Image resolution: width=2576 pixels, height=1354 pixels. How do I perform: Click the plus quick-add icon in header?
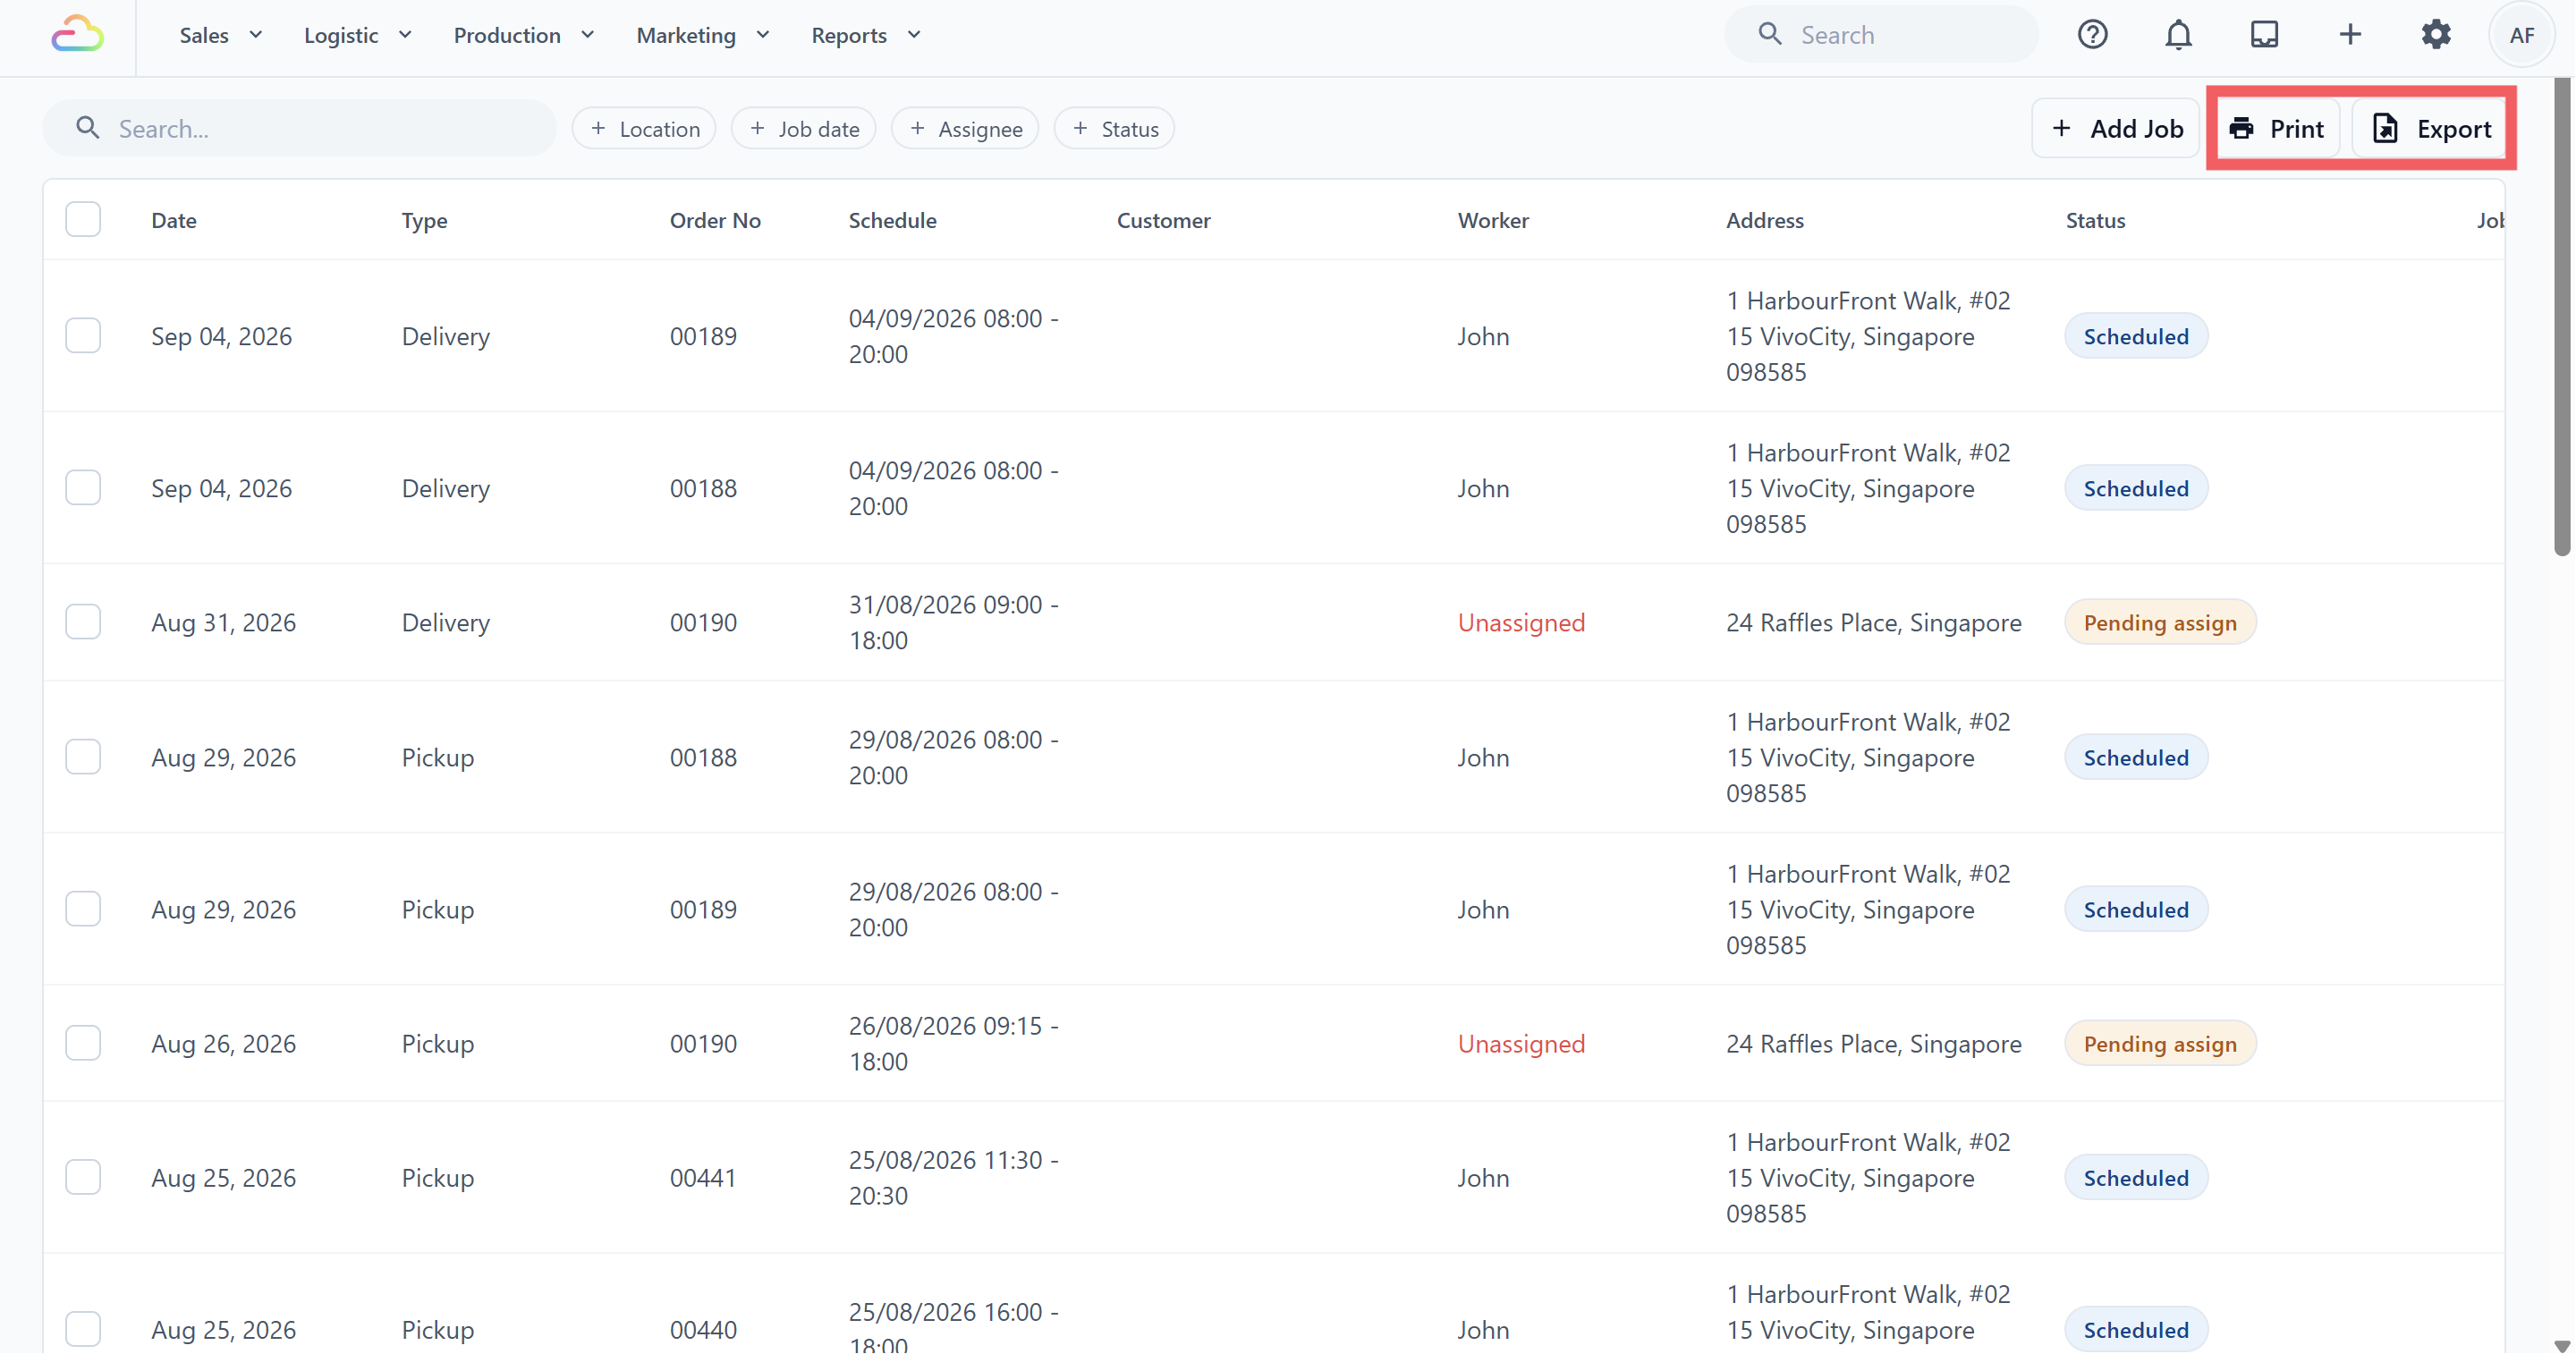2350,35
